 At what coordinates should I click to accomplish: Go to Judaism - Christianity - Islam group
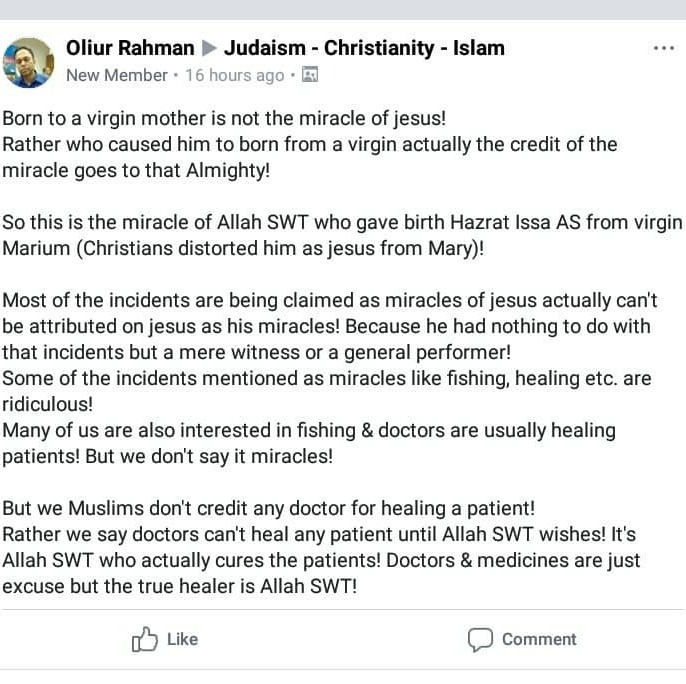(x=364, y=48)
